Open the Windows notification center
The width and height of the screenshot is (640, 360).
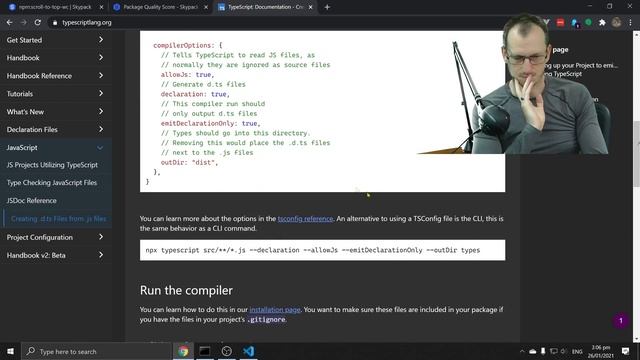pos(625,351)
